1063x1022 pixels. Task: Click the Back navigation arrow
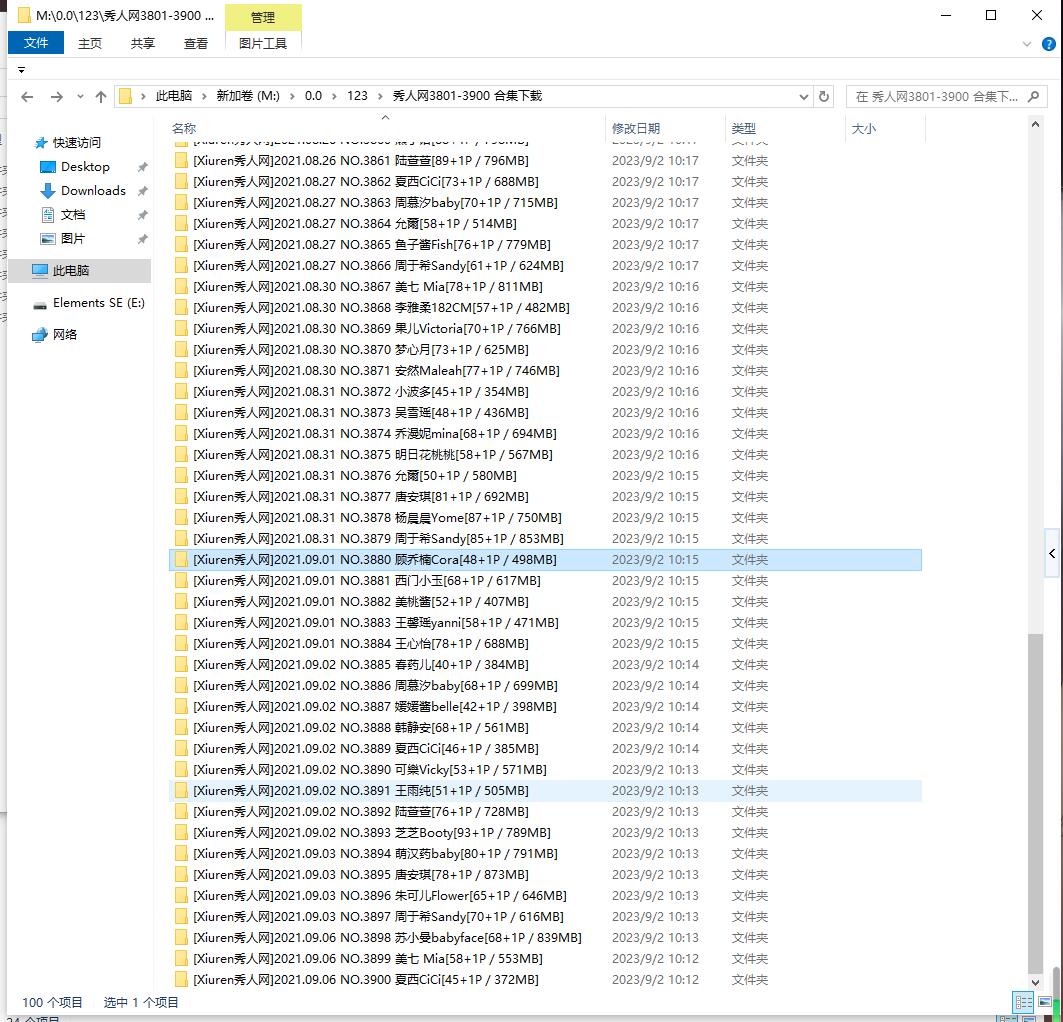[27, 97]
